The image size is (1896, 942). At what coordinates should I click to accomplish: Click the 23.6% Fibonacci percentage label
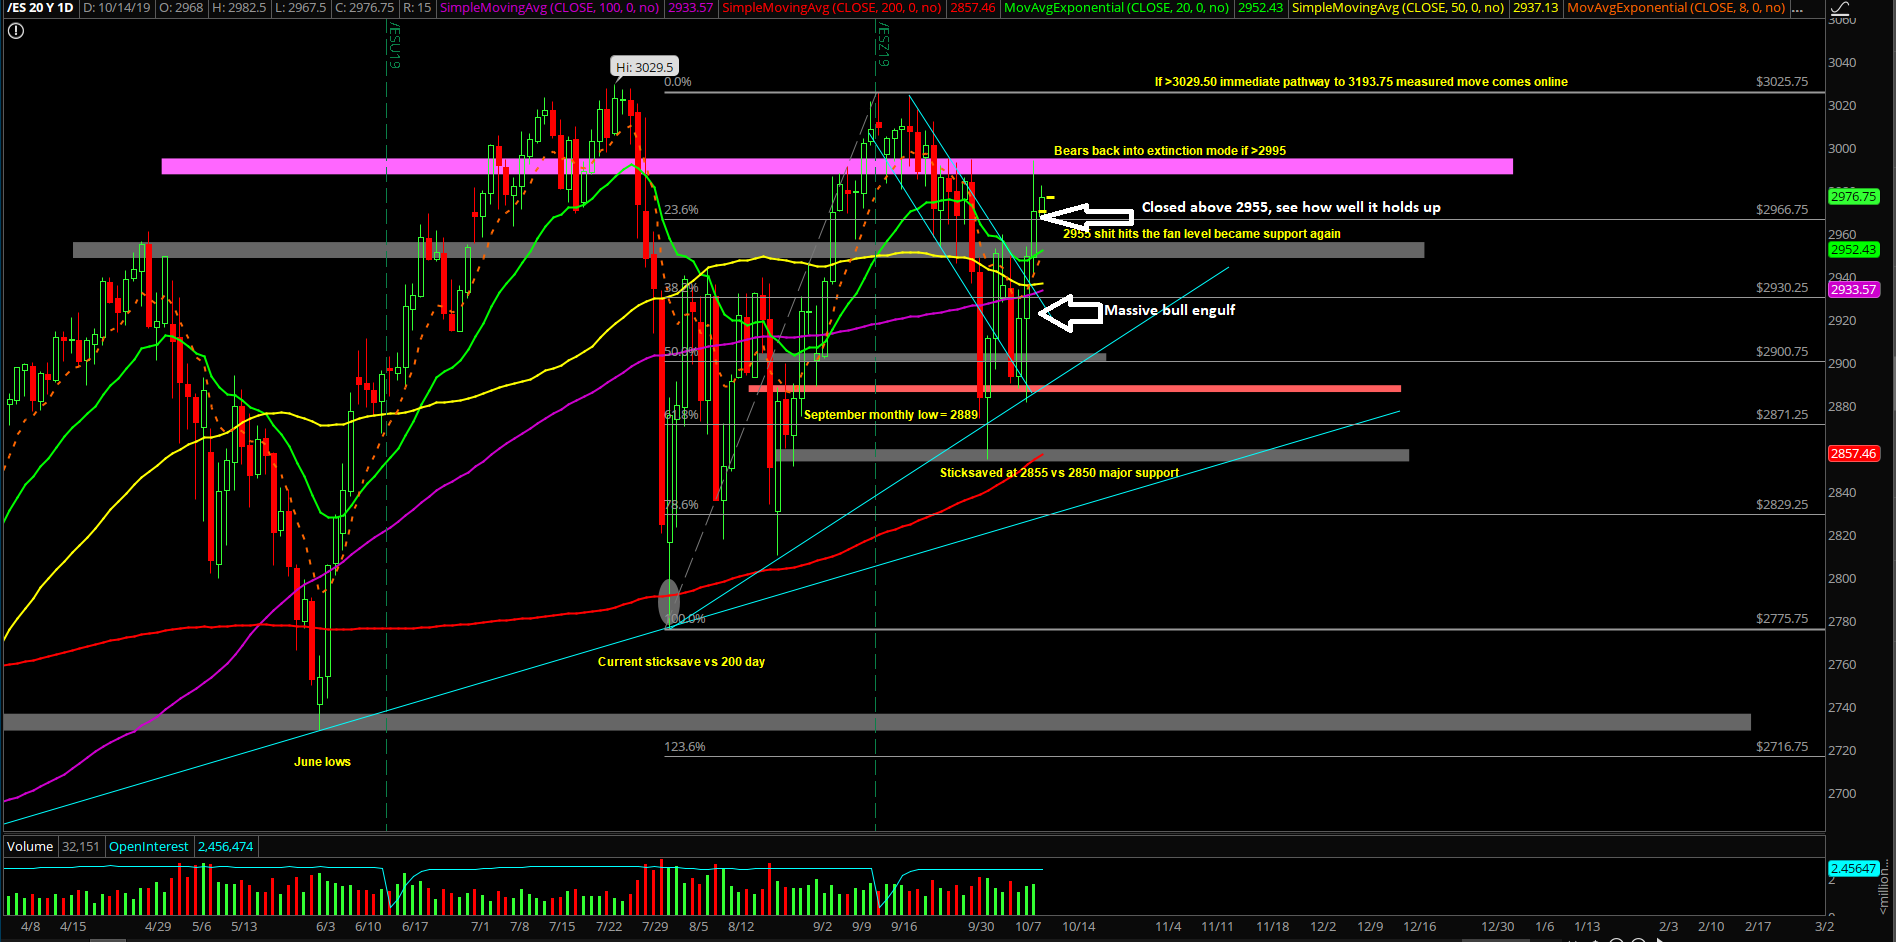click(681, 210)
